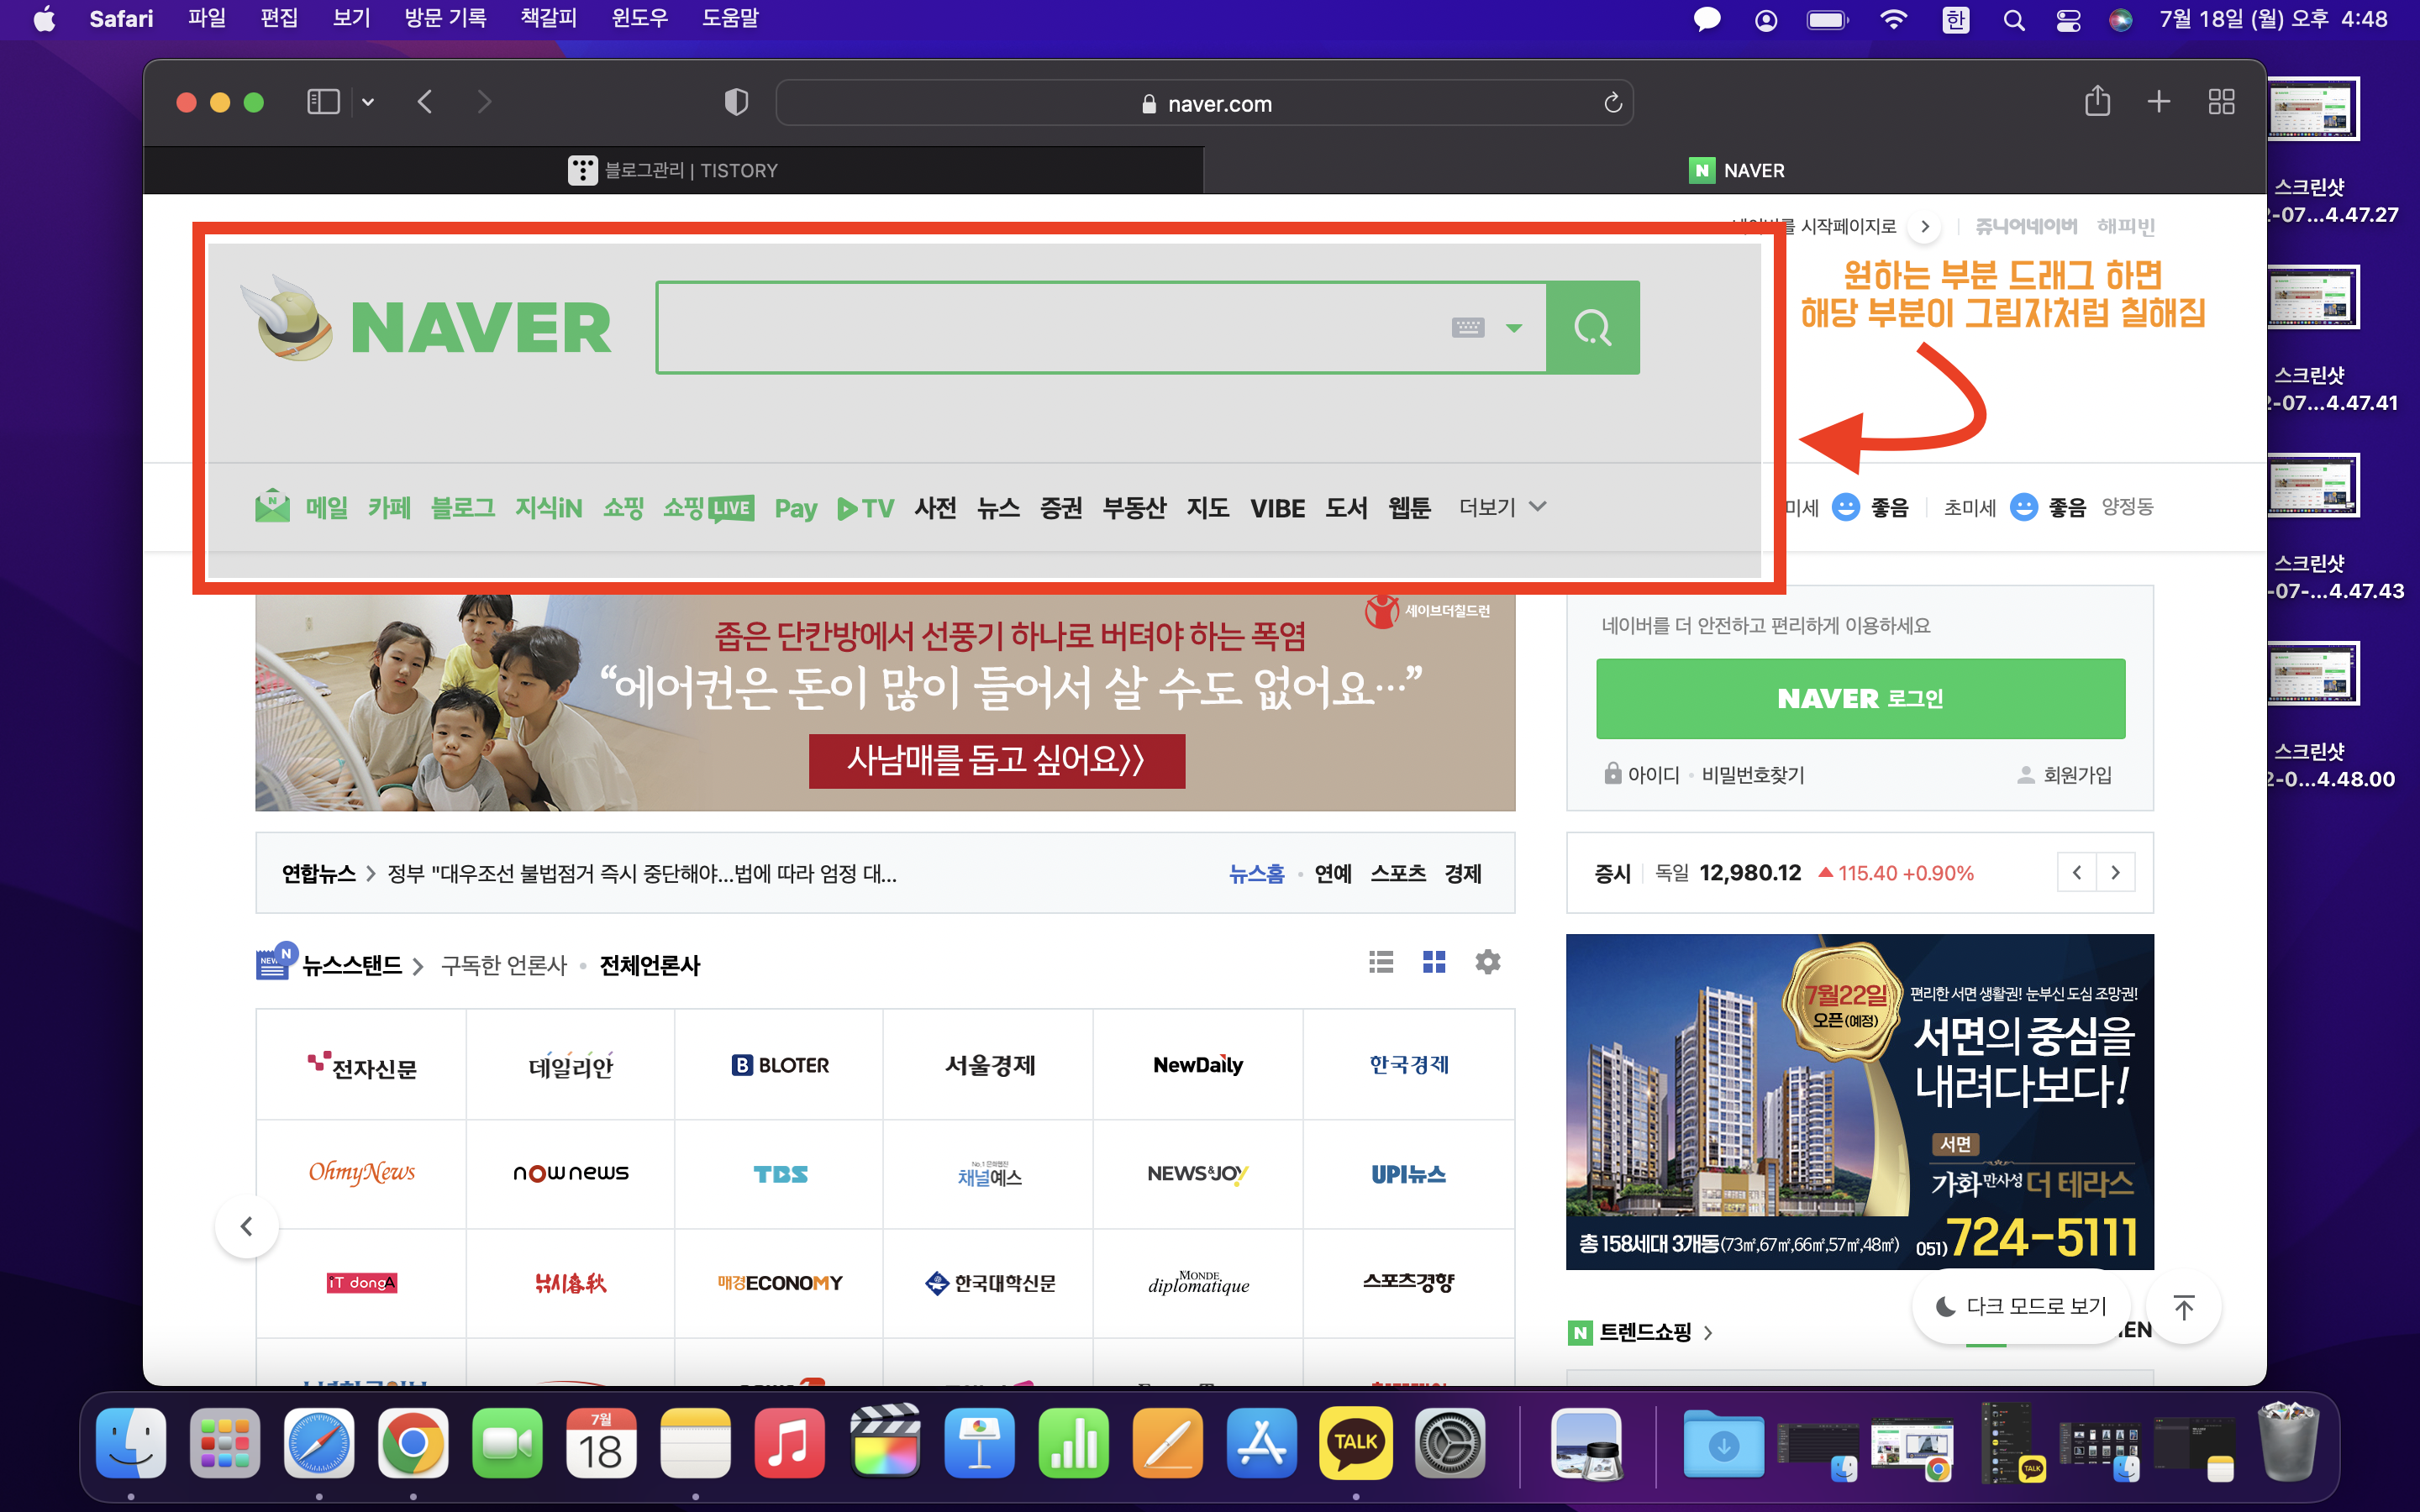2420x1512 pixels.
Task: Open the tab overview grid icon
Action: tap(2221, 102)
